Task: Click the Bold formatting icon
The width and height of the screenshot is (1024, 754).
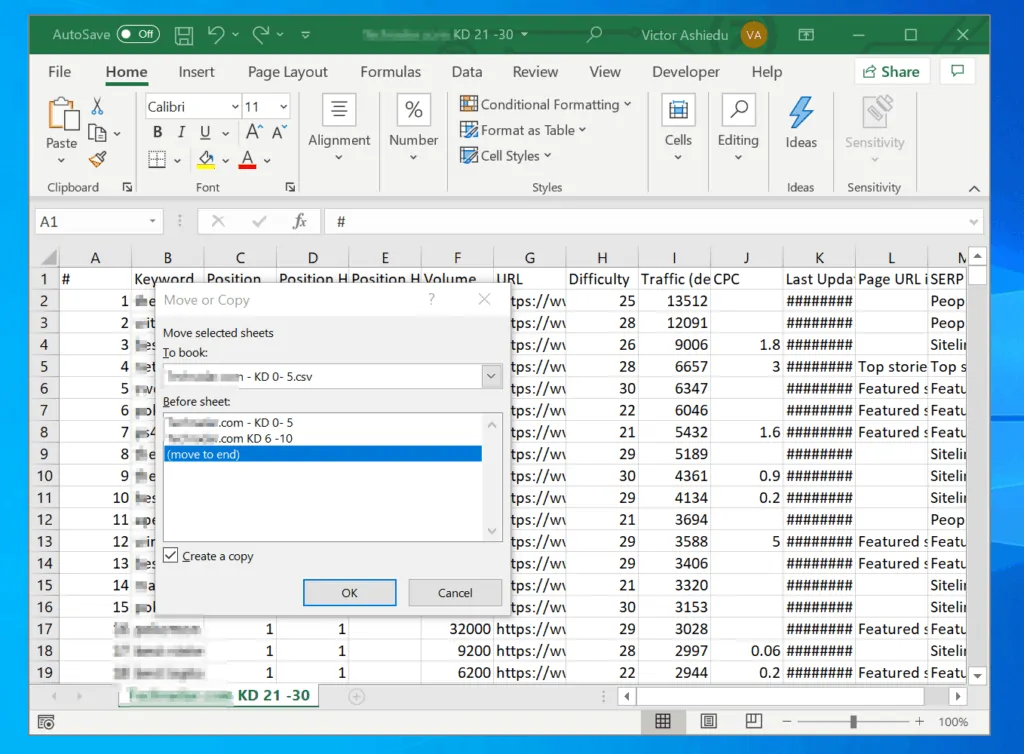Action: (157, 133)
